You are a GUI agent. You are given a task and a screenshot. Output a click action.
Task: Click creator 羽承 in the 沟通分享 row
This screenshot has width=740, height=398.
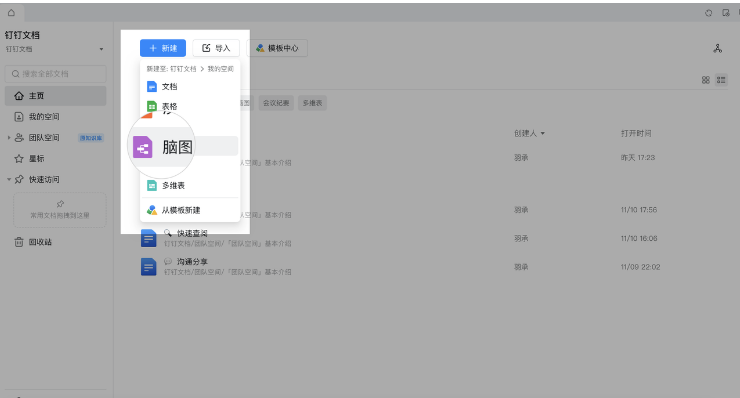[x=521, y=267]
